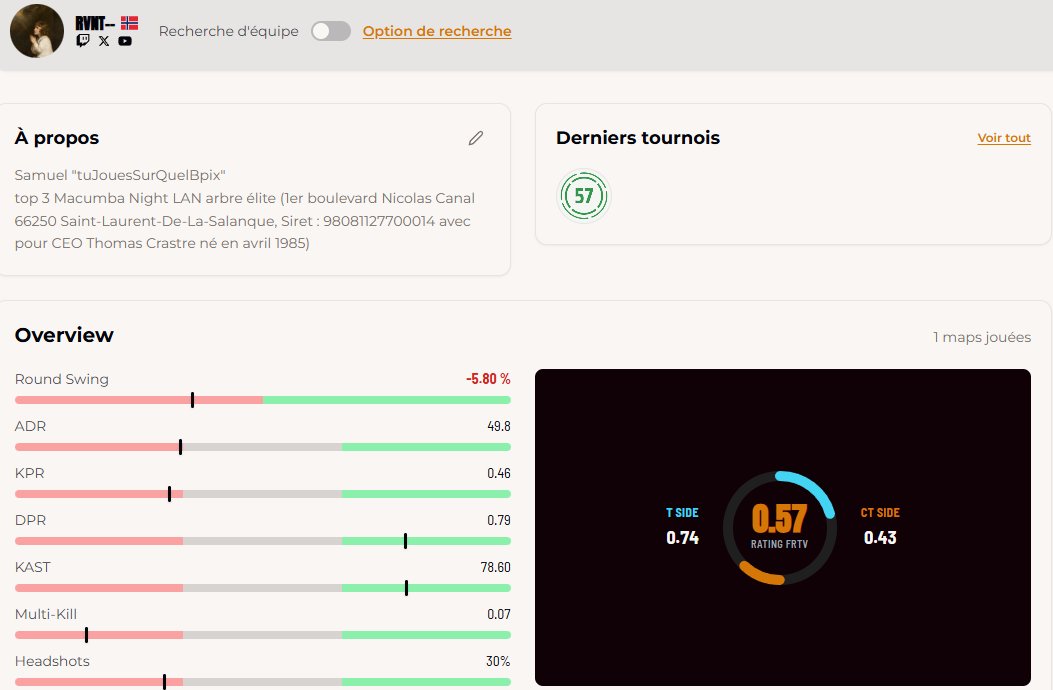Edit the À propos section with the pencil icon
Screen dimensions: 1053x690
[475, 138]
